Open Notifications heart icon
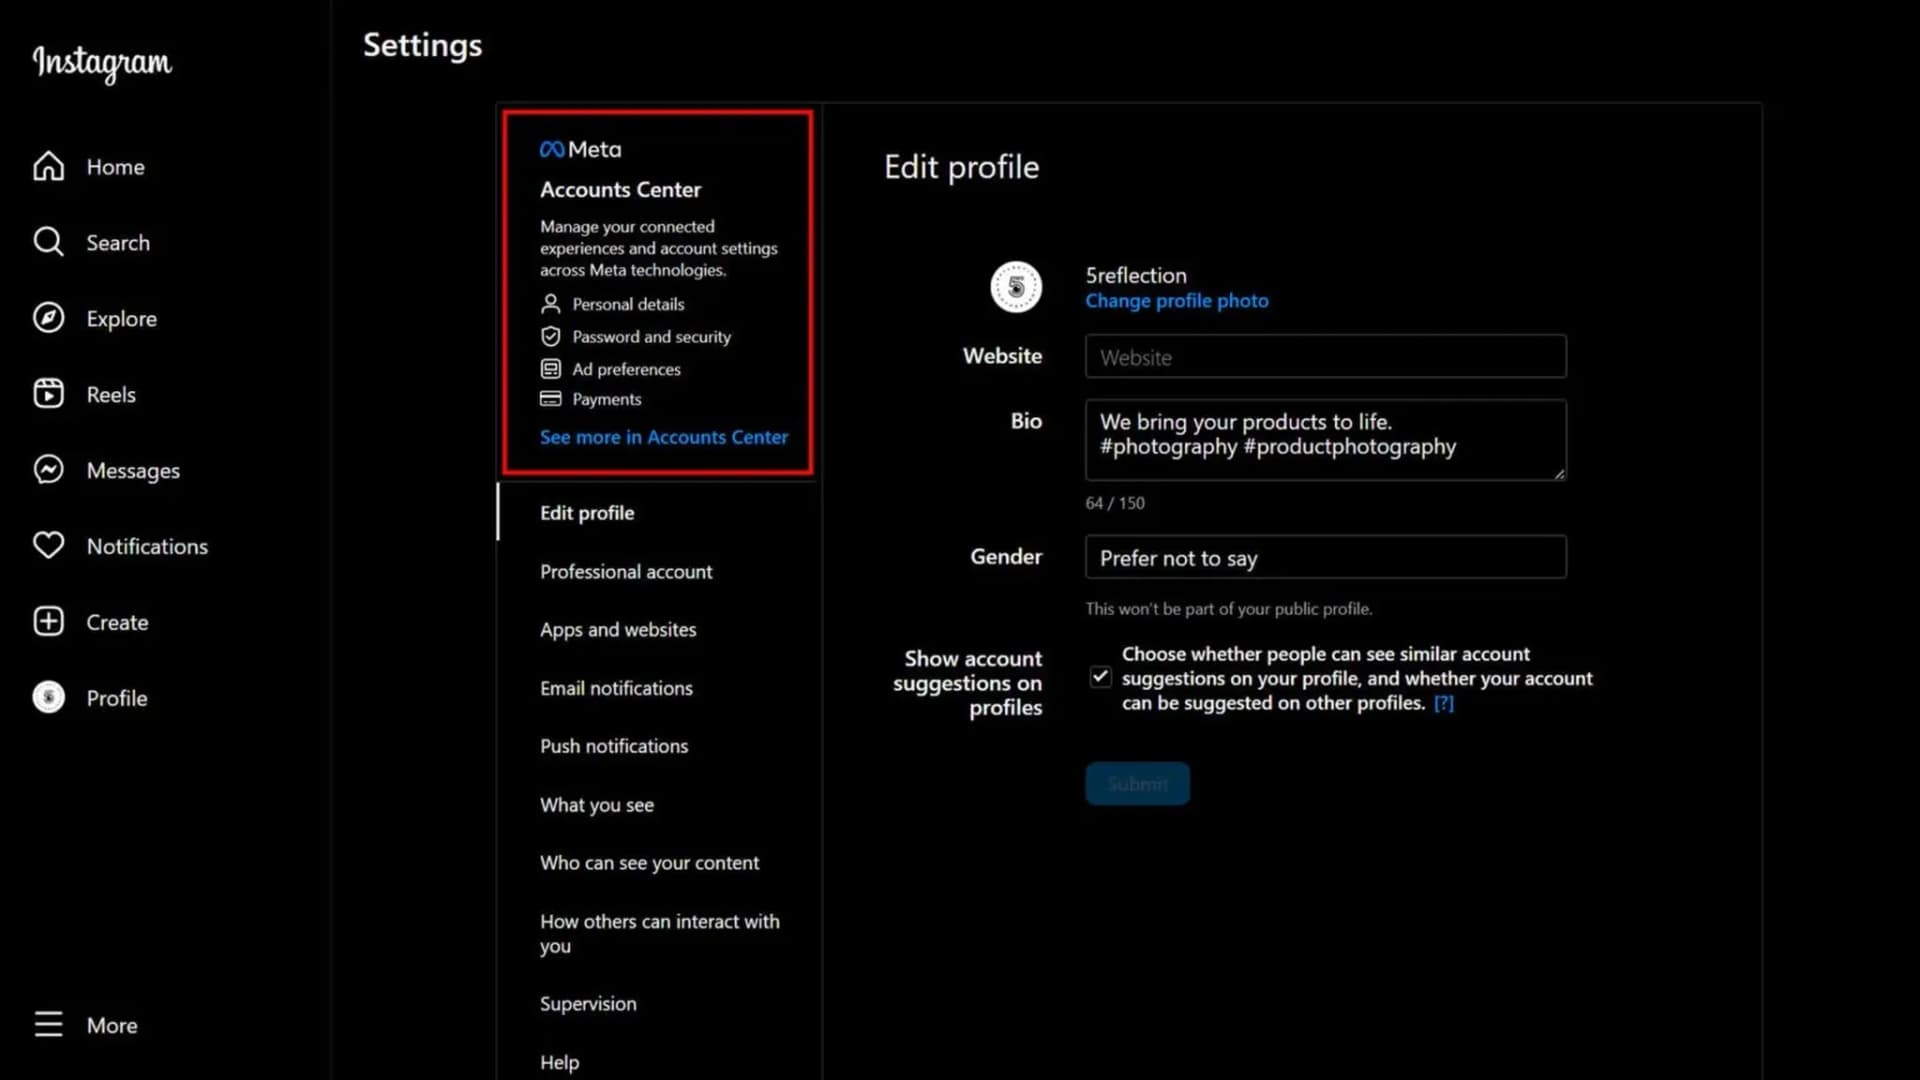Image resolution: width=1920 pixels, height=1080 pixels. (x=48, y=546)
